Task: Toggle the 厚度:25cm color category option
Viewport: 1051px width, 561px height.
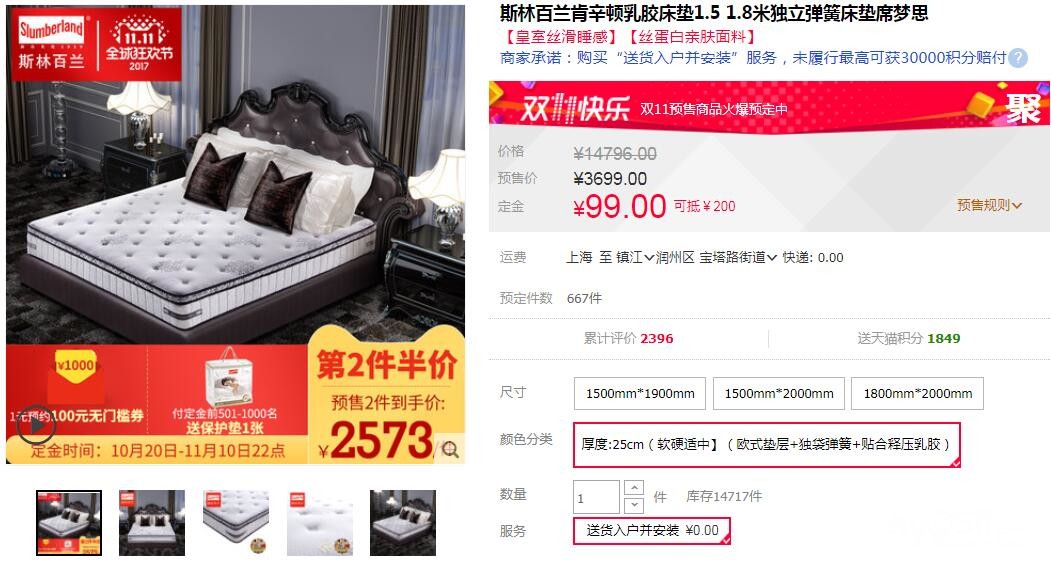Action: 767,444
